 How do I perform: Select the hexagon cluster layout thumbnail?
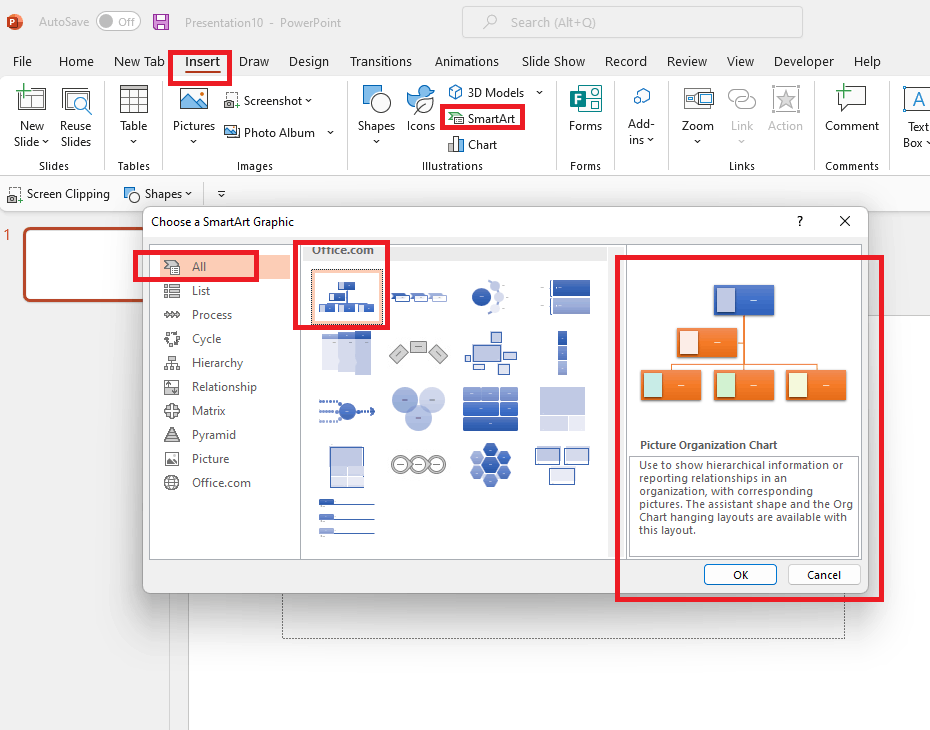pyautogui.click(x=490, y=465)
